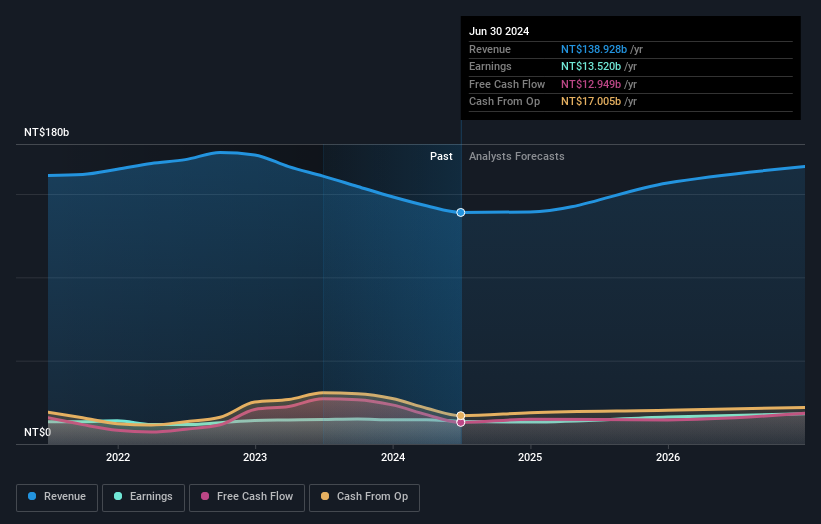The height and width of the screenshot is (524, 821).
Task: Toggle the Free Cash Flow legend button
Action: 247,497
